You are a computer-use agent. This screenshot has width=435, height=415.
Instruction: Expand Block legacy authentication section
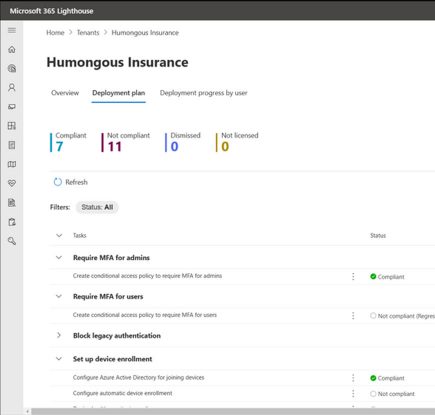click(59, 335)
